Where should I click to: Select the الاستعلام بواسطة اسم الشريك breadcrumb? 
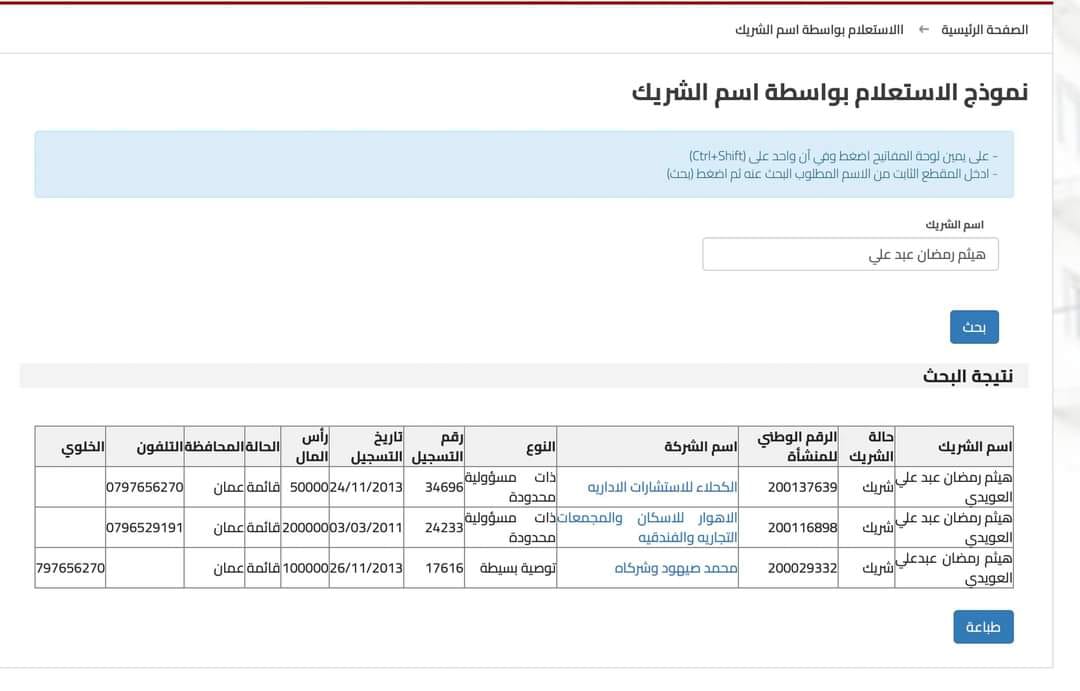click(819, 29)
